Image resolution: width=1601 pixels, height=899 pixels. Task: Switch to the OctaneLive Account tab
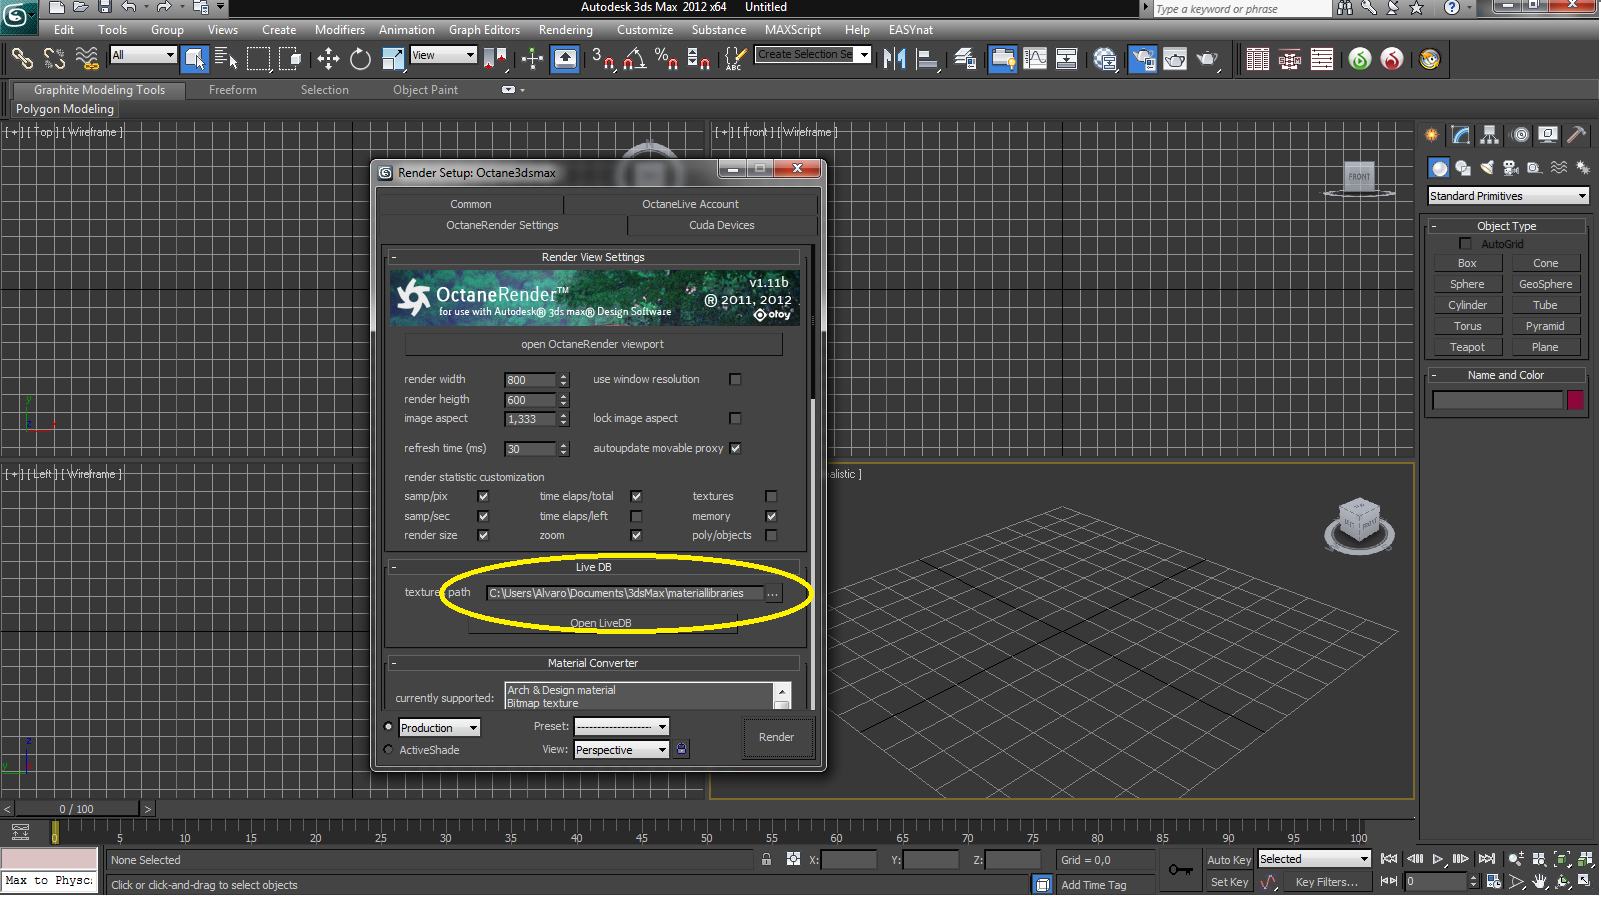click(x=690, y=204)
